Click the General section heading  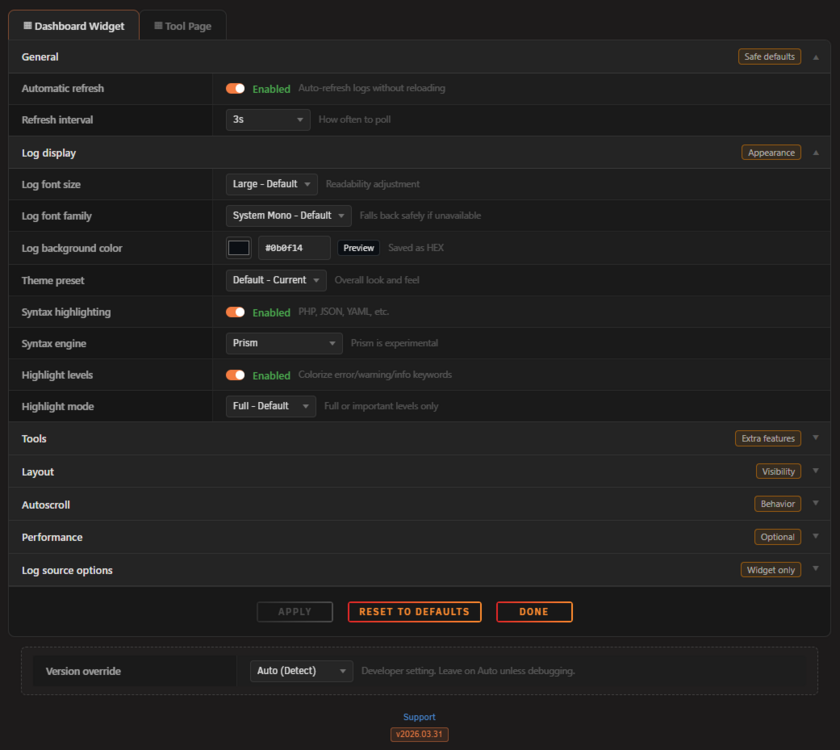coord(40,57)
